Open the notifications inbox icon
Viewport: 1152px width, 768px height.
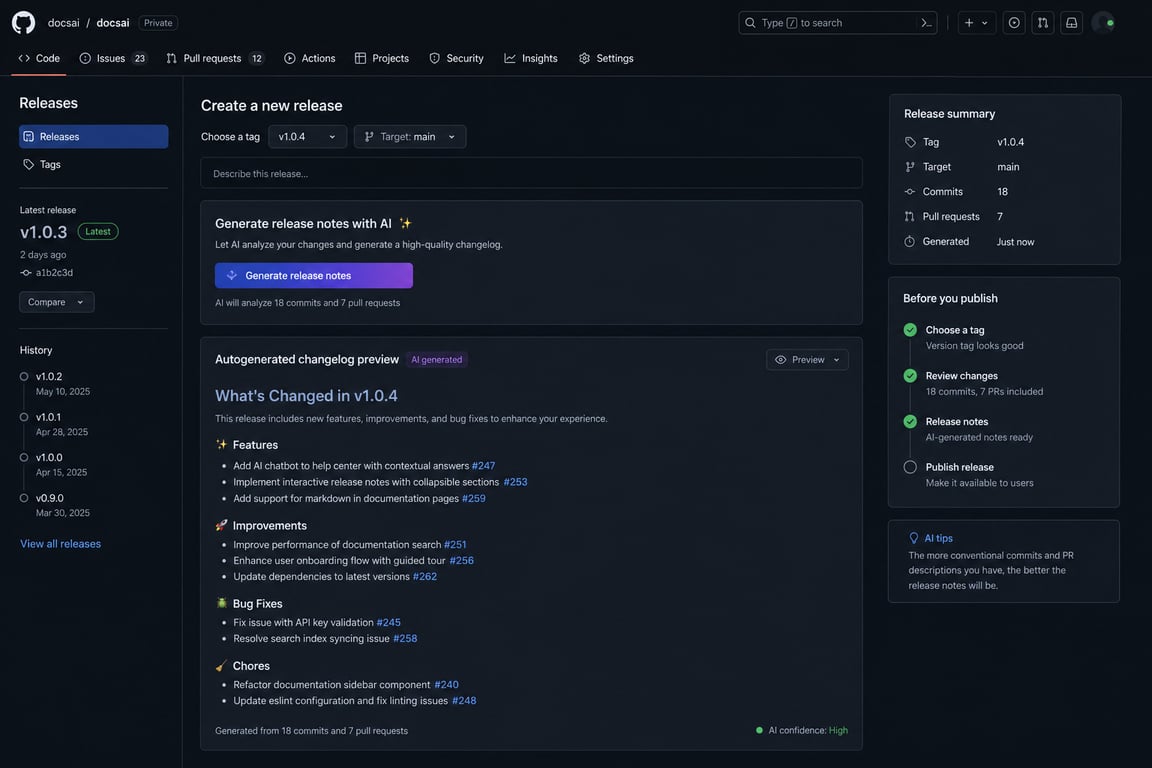[x=1071, y=23]
